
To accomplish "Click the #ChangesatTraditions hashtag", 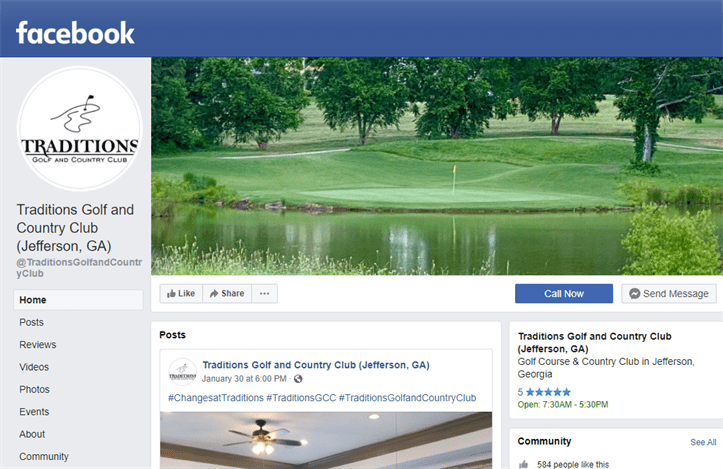I will point(216,398).
